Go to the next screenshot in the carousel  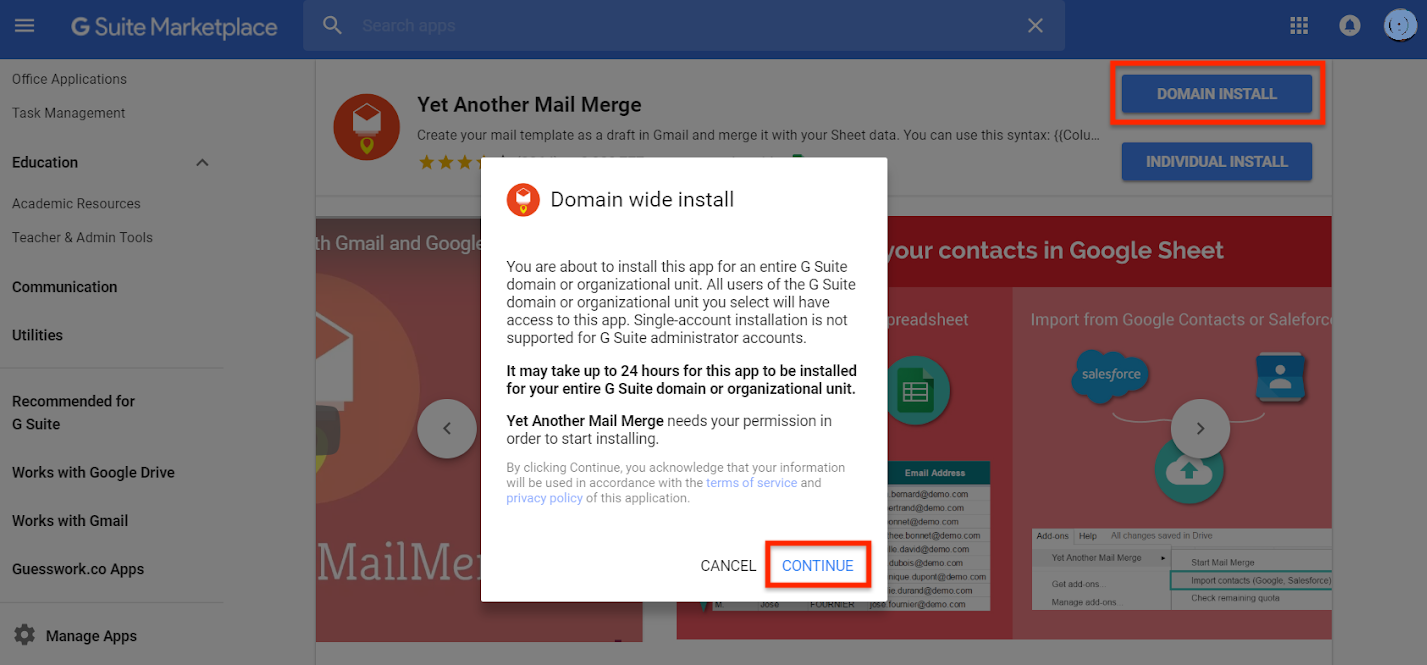pyautogui.click(x=1200, y=429)
